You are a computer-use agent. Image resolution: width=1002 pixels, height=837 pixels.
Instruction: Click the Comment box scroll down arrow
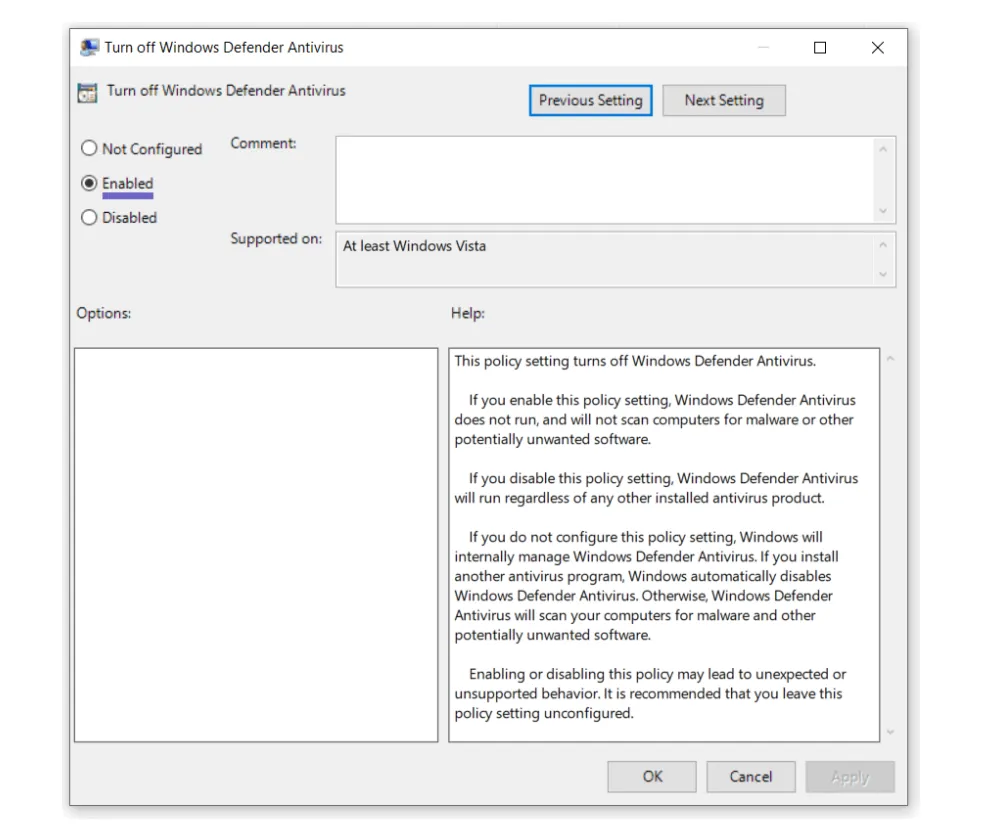[x=883, y=211]
